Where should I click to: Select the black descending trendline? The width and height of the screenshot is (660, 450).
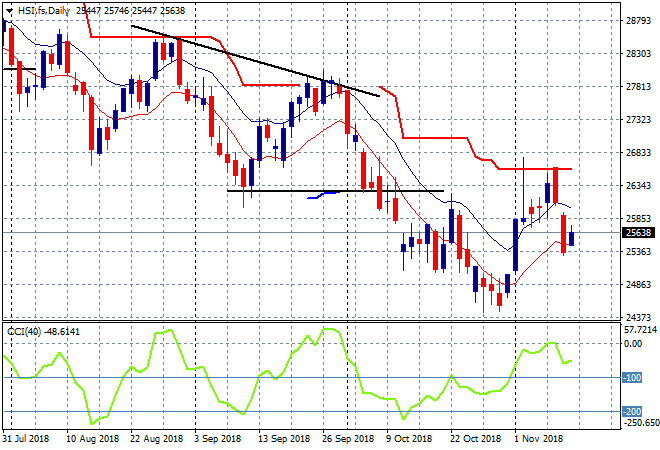click(255, 61)
